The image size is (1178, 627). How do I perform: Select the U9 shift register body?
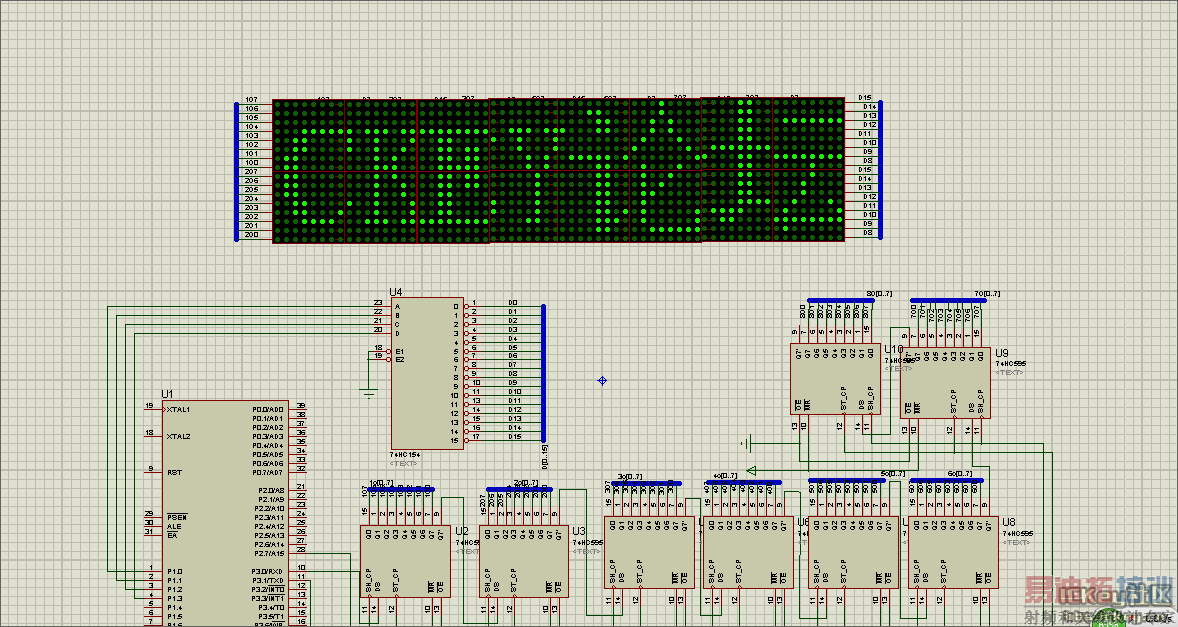[x=945, y=382]
